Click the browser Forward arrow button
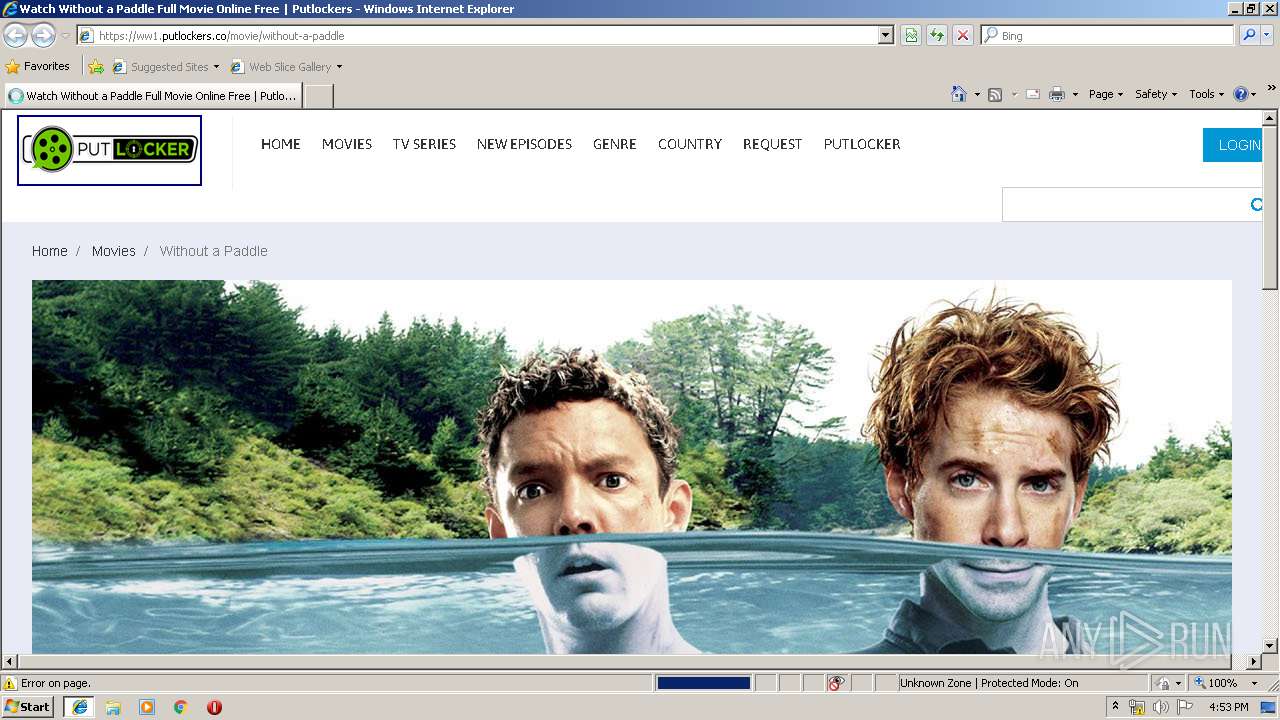 click(43, 35)
